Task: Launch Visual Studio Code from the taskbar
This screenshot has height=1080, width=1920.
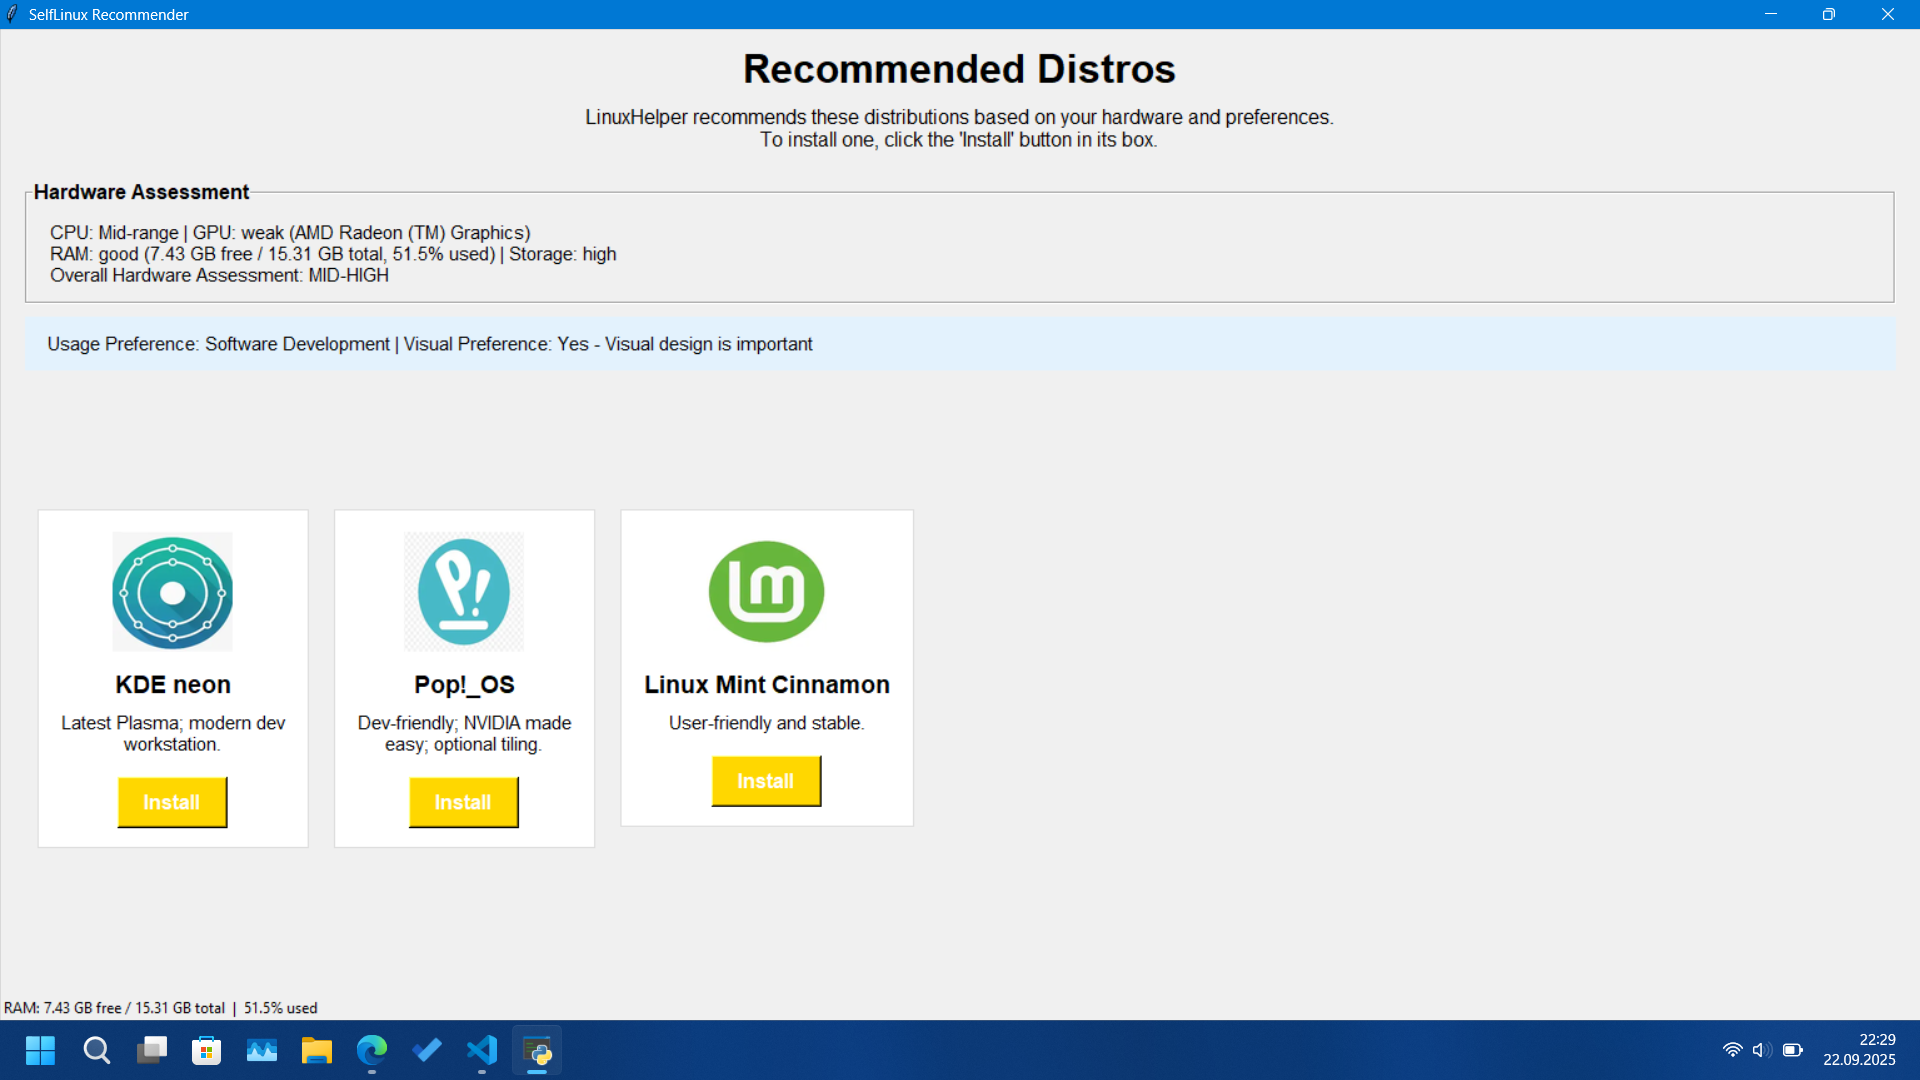Action: point(482,1050)
